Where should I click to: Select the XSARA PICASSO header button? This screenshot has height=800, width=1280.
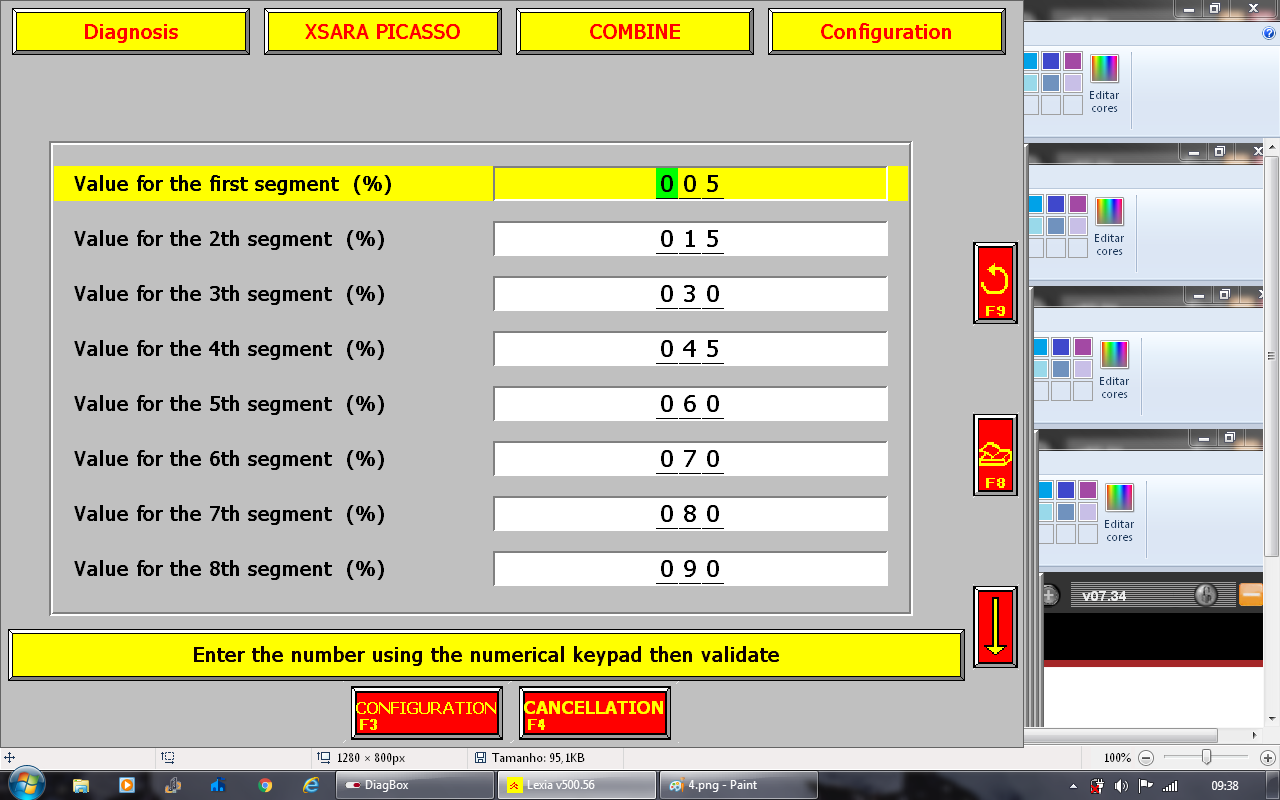[x=383, y=32]
